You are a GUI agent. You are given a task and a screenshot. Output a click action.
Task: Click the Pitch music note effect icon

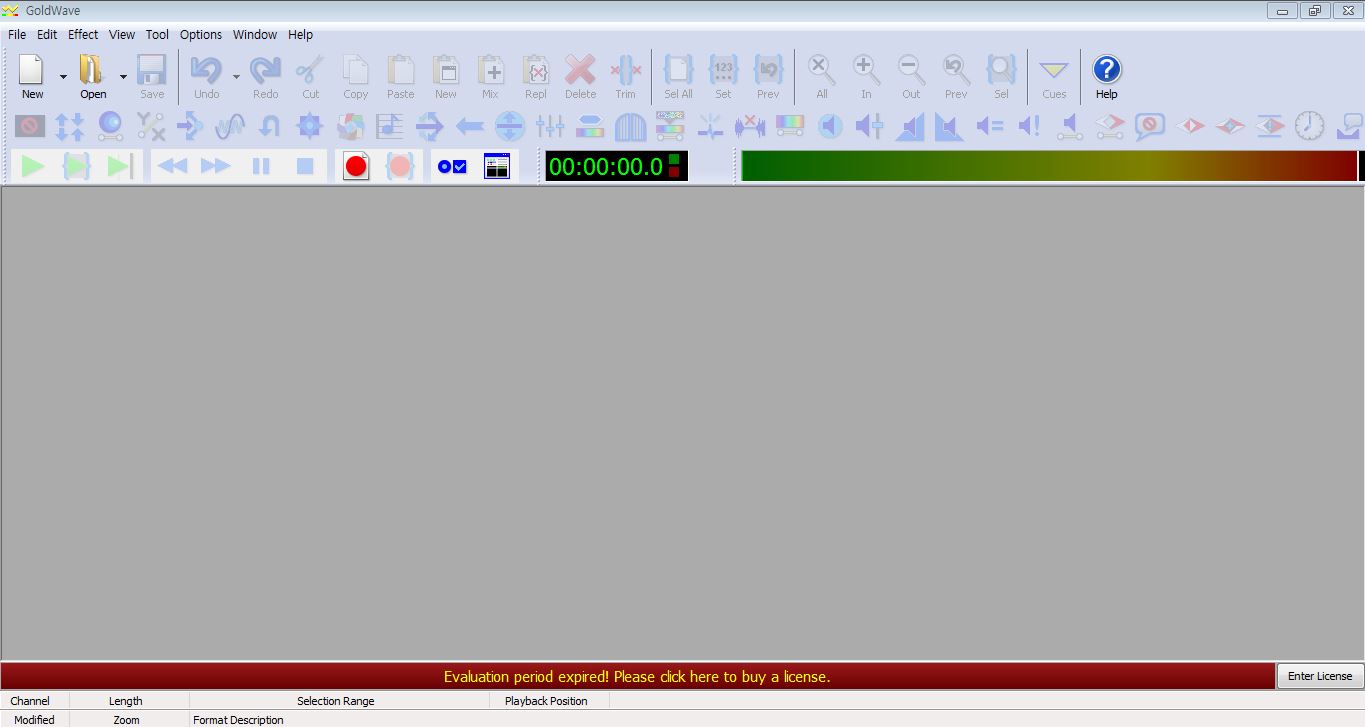(x=390, y=126)
